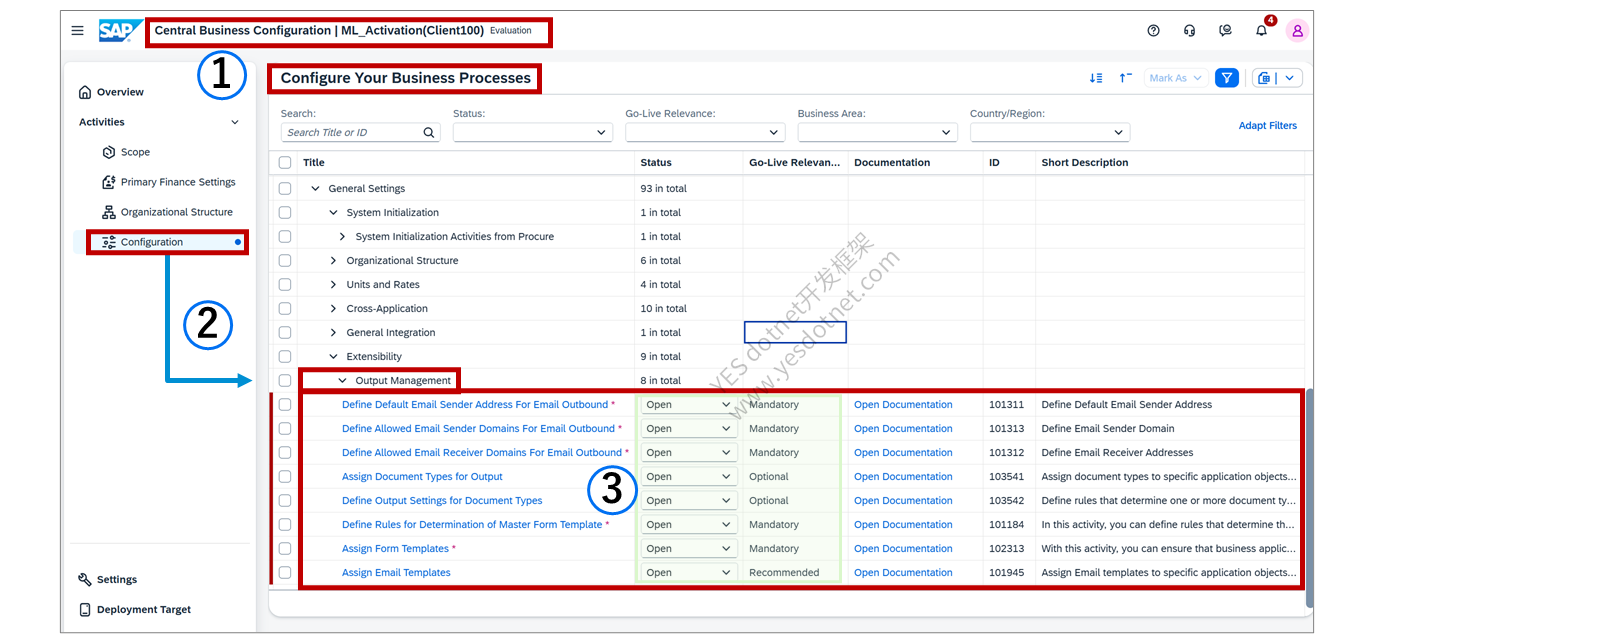Open Define Default Email Sender Address link

[x=475, y=405]
